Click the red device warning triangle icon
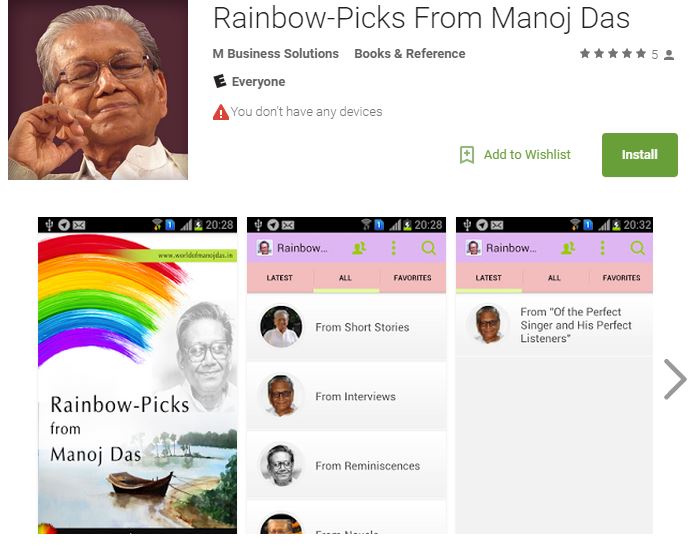The image size is (699, 545). coord(221,112)
